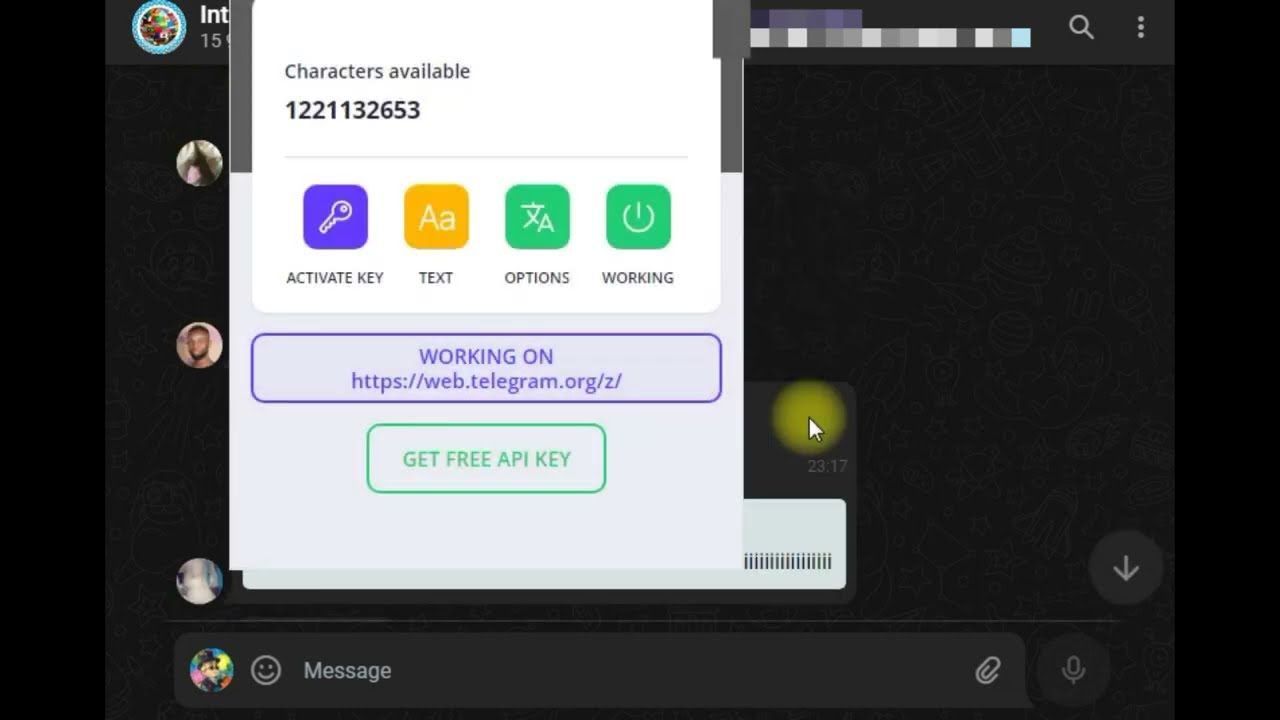The width and height of the screenshot is (1280, 720).
Task: Toggle the green Working power button
Action: click(638, 217)
